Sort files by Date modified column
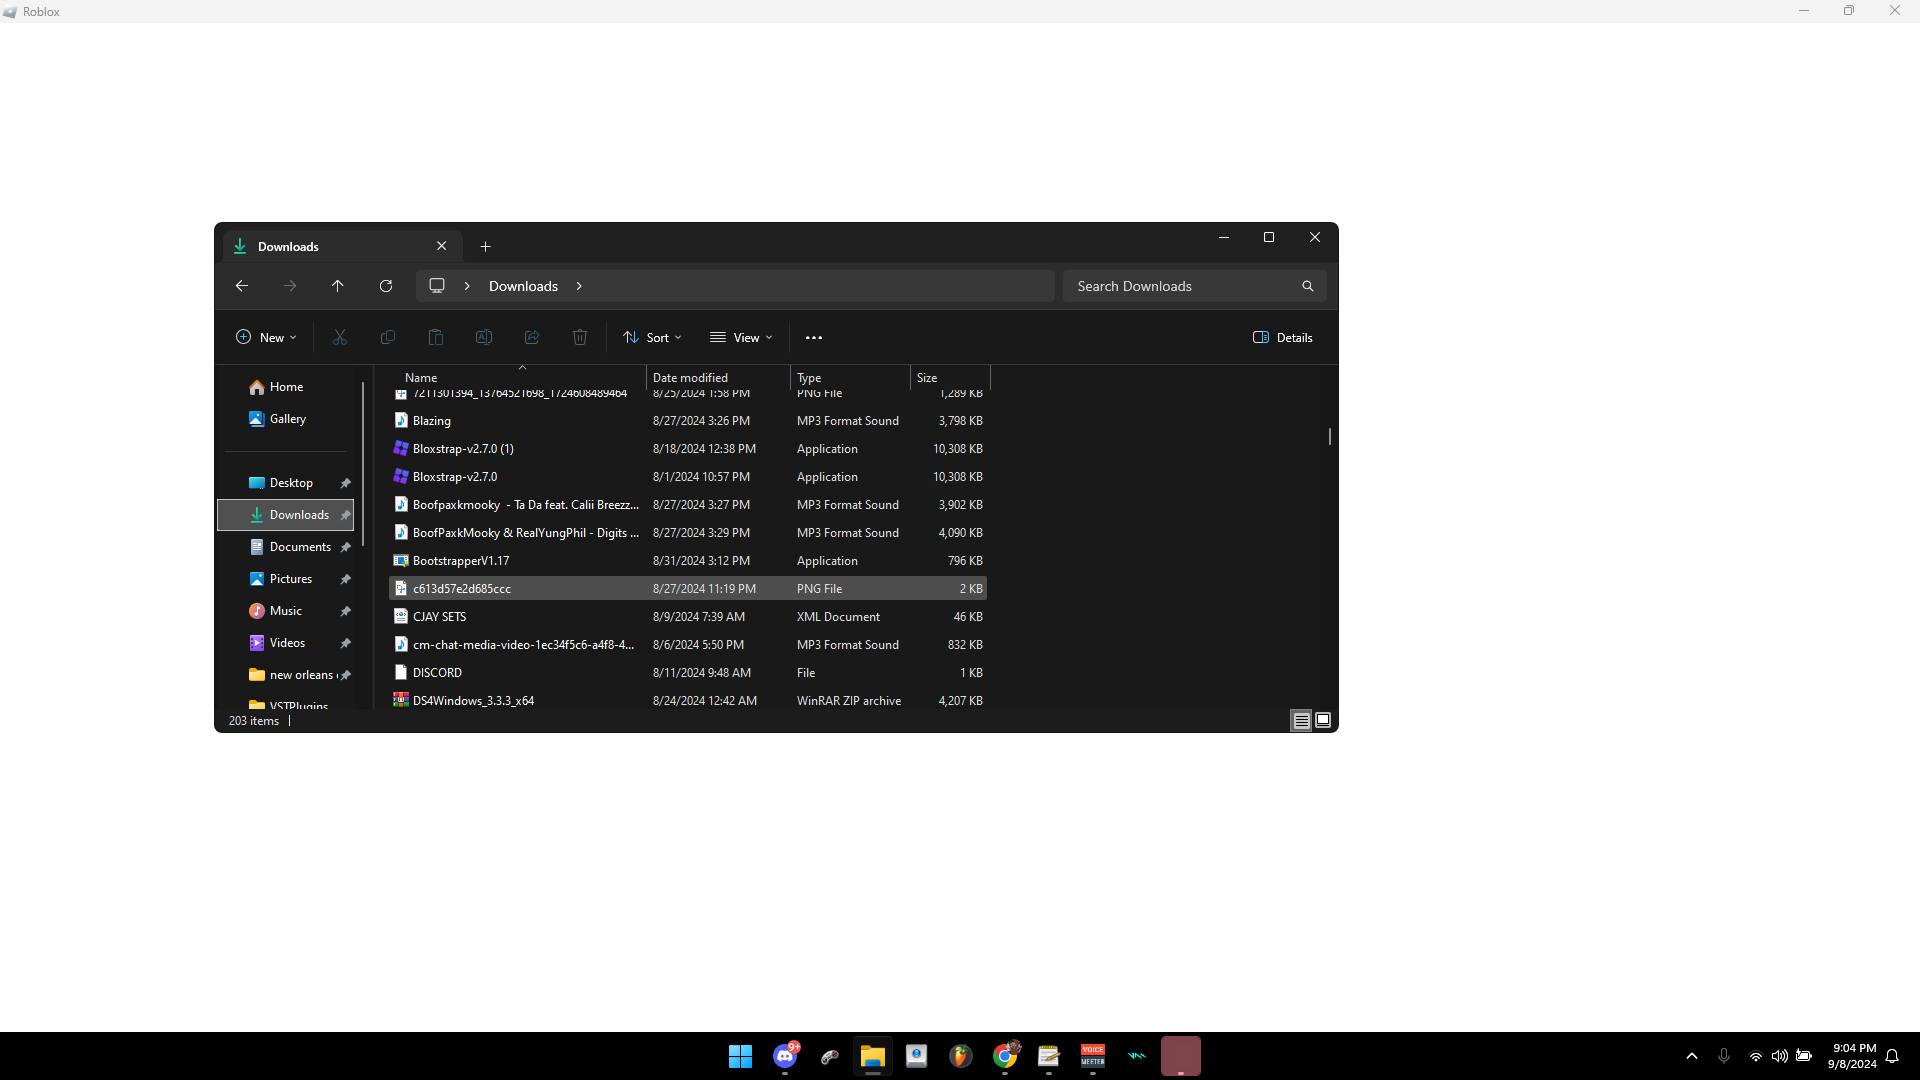The image size is (1920, 1080). point(690,378)
